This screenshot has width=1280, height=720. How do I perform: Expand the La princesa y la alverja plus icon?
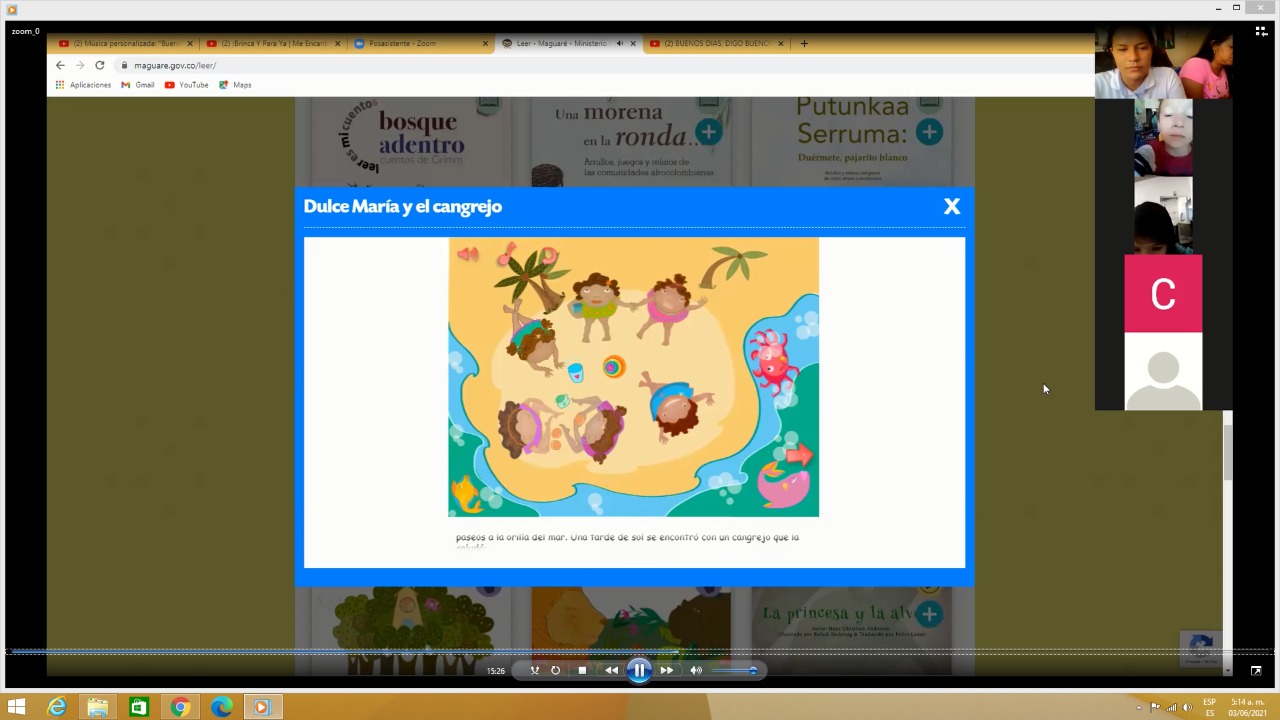pyautogui.click(x=929, y=614)
